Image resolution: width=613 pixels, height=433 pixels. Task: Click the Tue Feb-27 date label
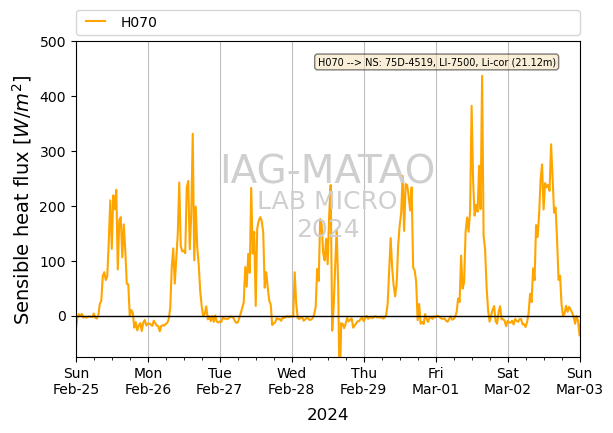[x=219, y=381]
